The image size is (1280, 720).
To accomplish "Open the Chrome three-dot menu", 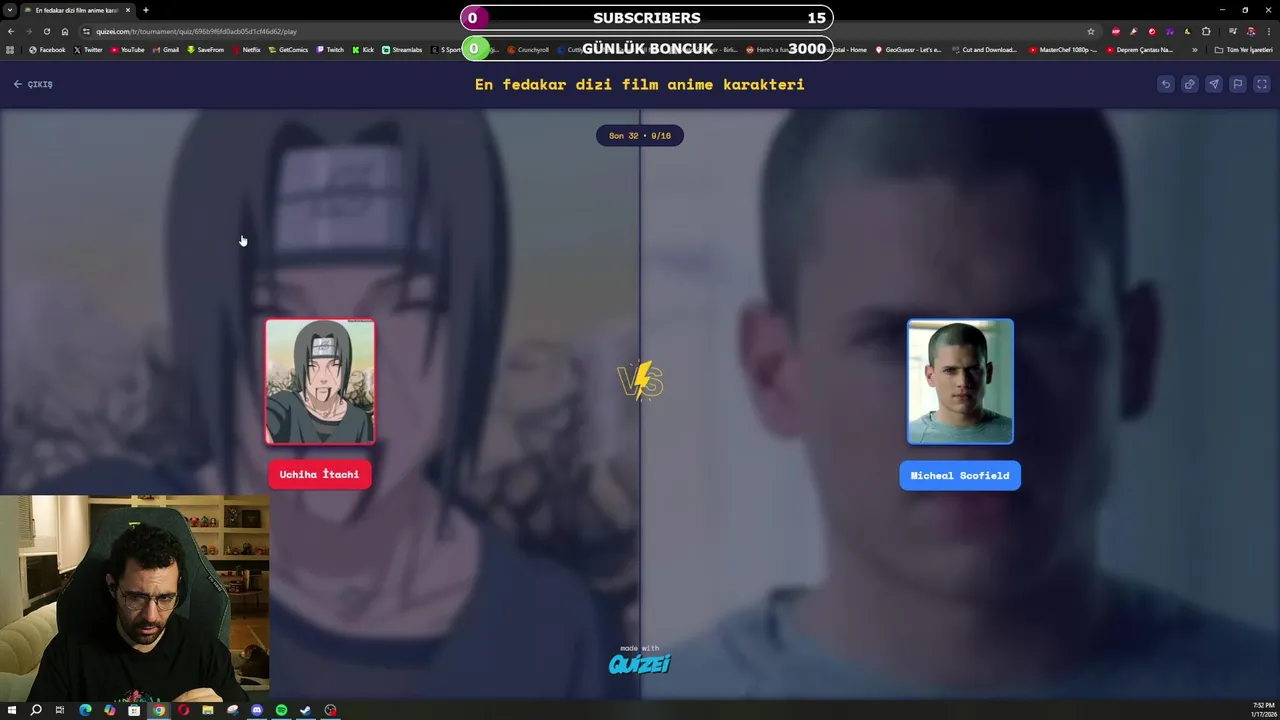I will pyautogui.click(x=1269, y=31).
